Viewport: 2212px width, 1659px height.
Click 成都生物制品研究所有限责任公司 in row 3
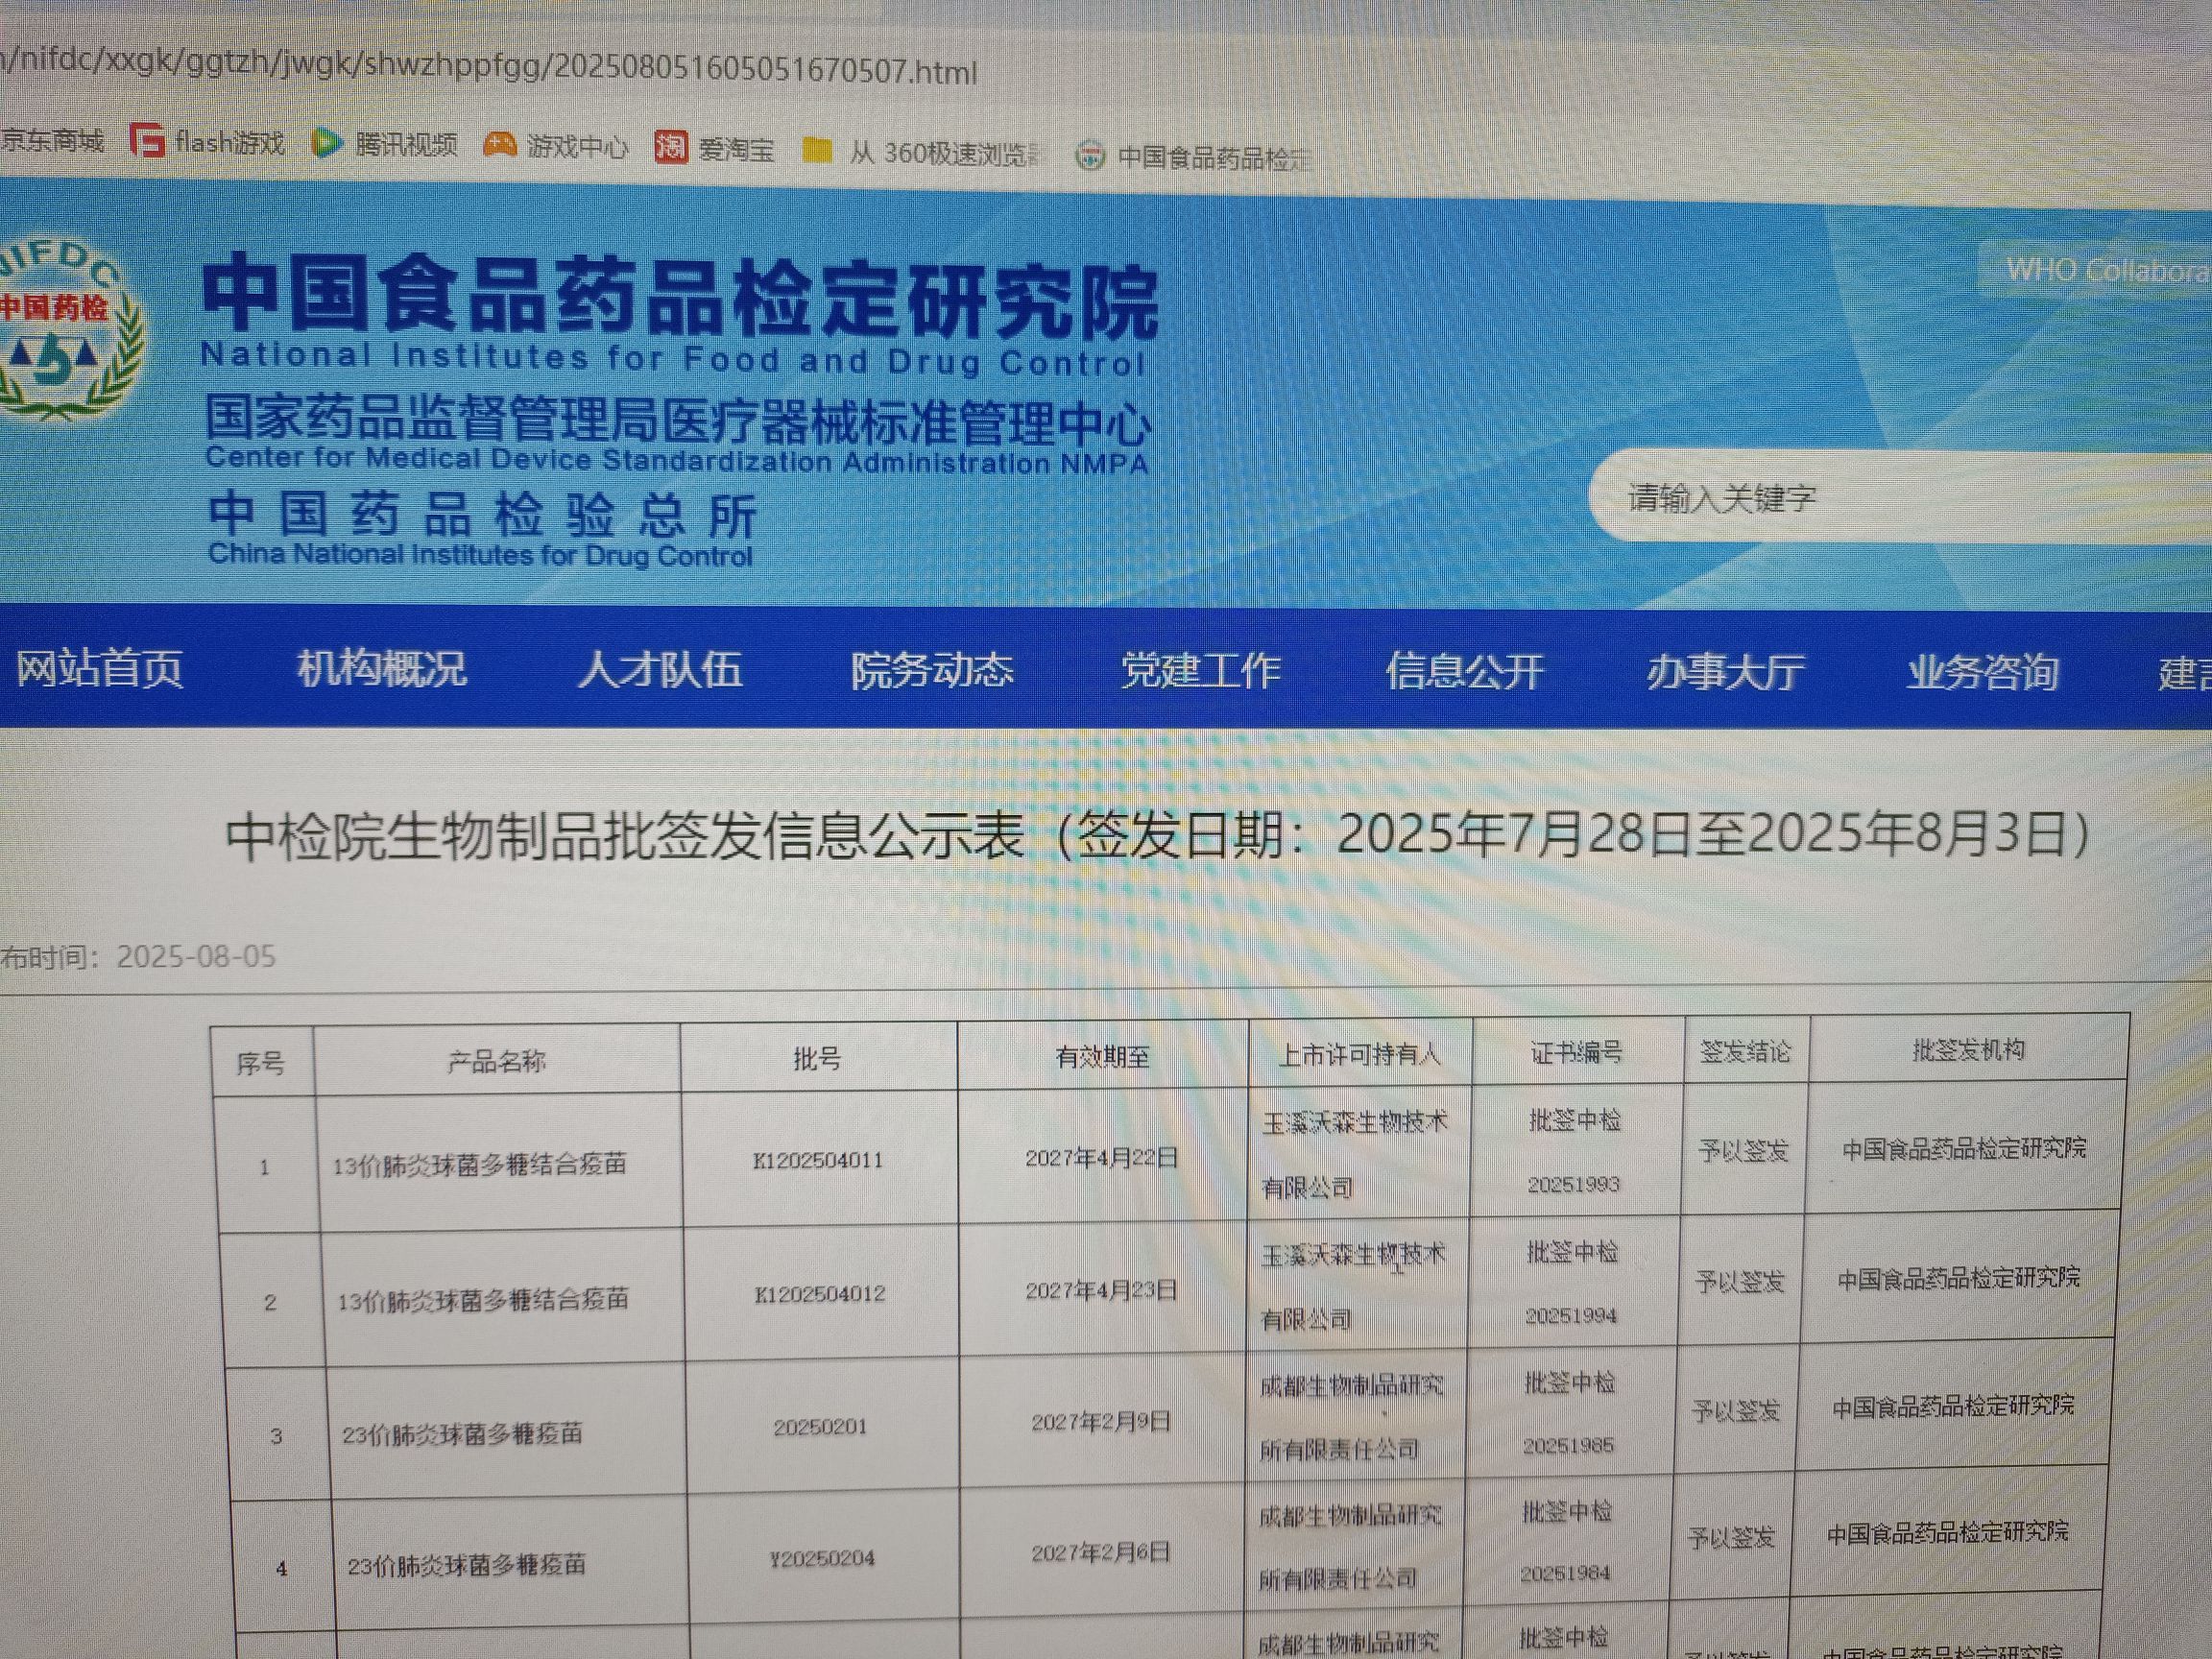point(1351,1417)
